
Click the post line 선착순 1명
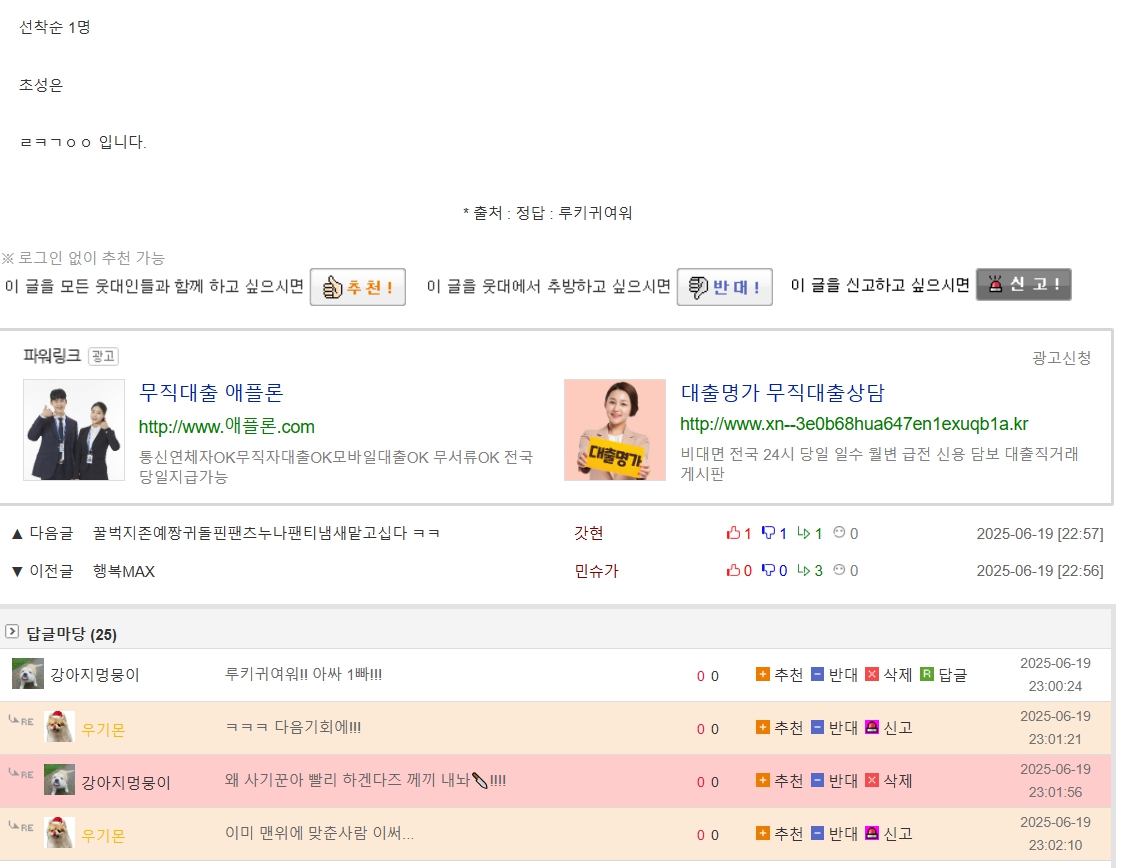[x=55, y=27]
